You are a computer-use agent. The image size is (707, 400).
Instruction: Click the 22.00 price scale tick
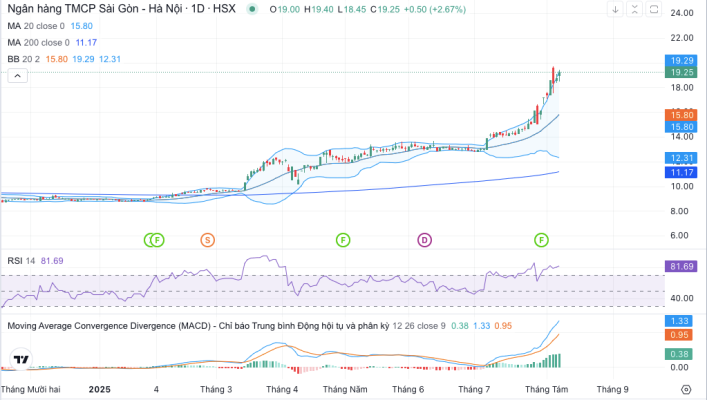pyautogui.click(x=682, y=38)
